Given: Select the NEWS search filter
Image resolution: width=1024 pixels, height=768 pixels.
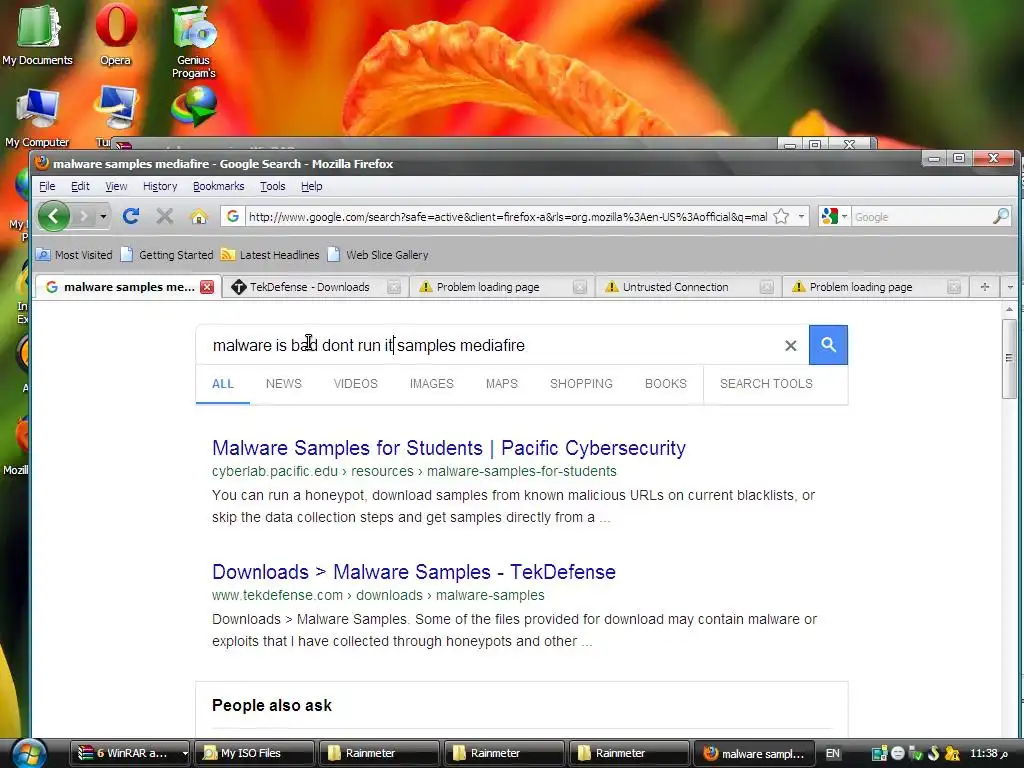Looking at the screenshot, I should tap(283, 384).
